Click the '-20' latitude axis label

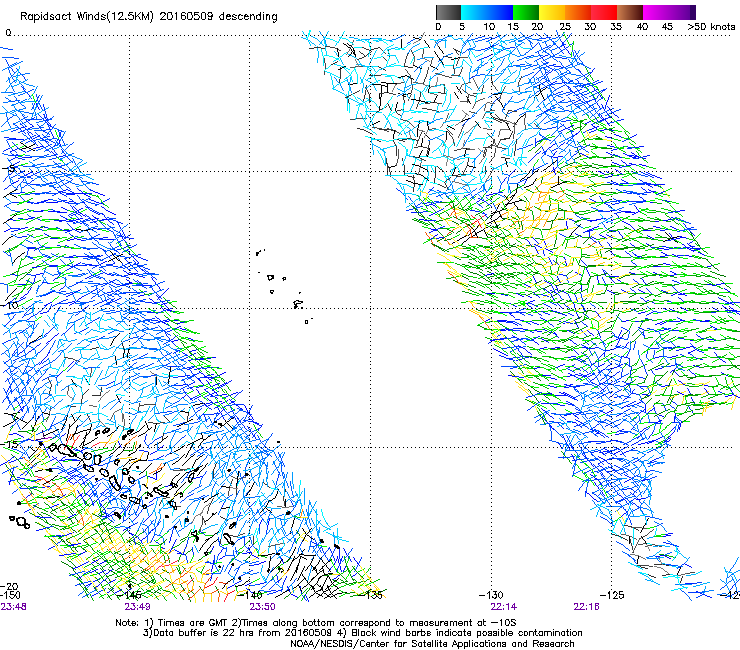pos(9,586)
